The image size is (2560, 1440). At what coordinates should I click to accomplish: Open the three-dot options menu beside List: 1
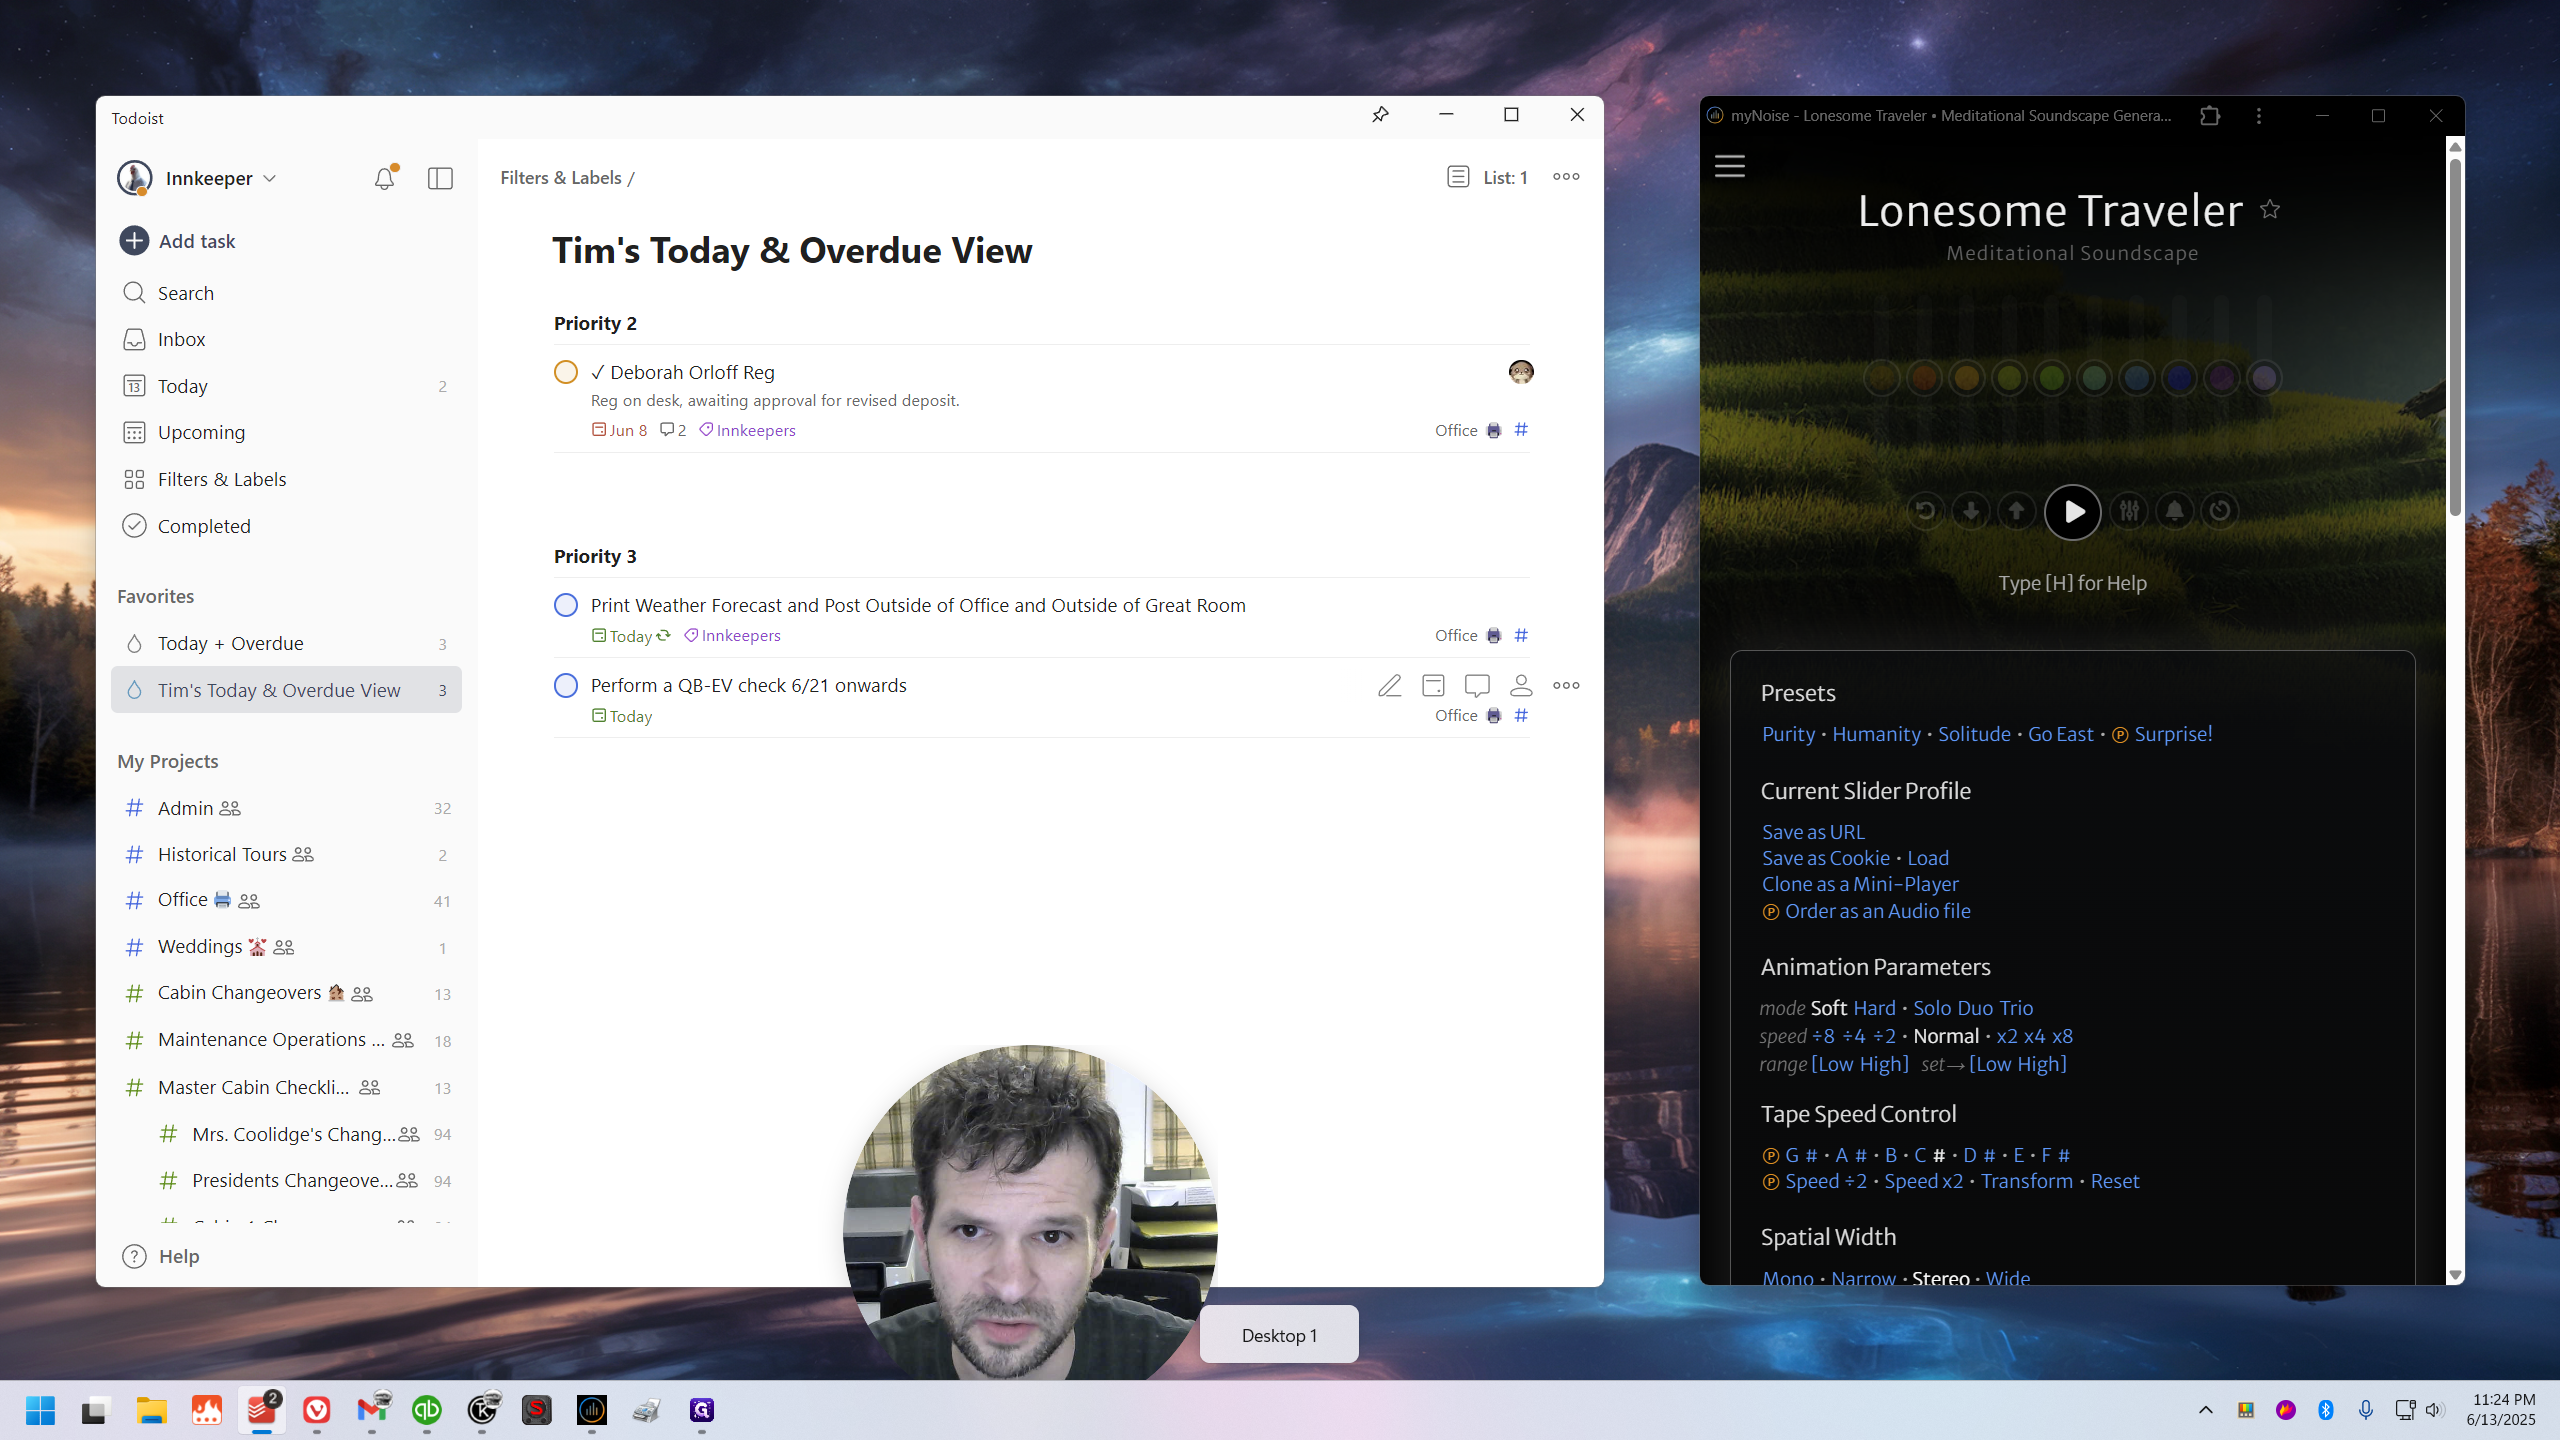coord(1566,177)
